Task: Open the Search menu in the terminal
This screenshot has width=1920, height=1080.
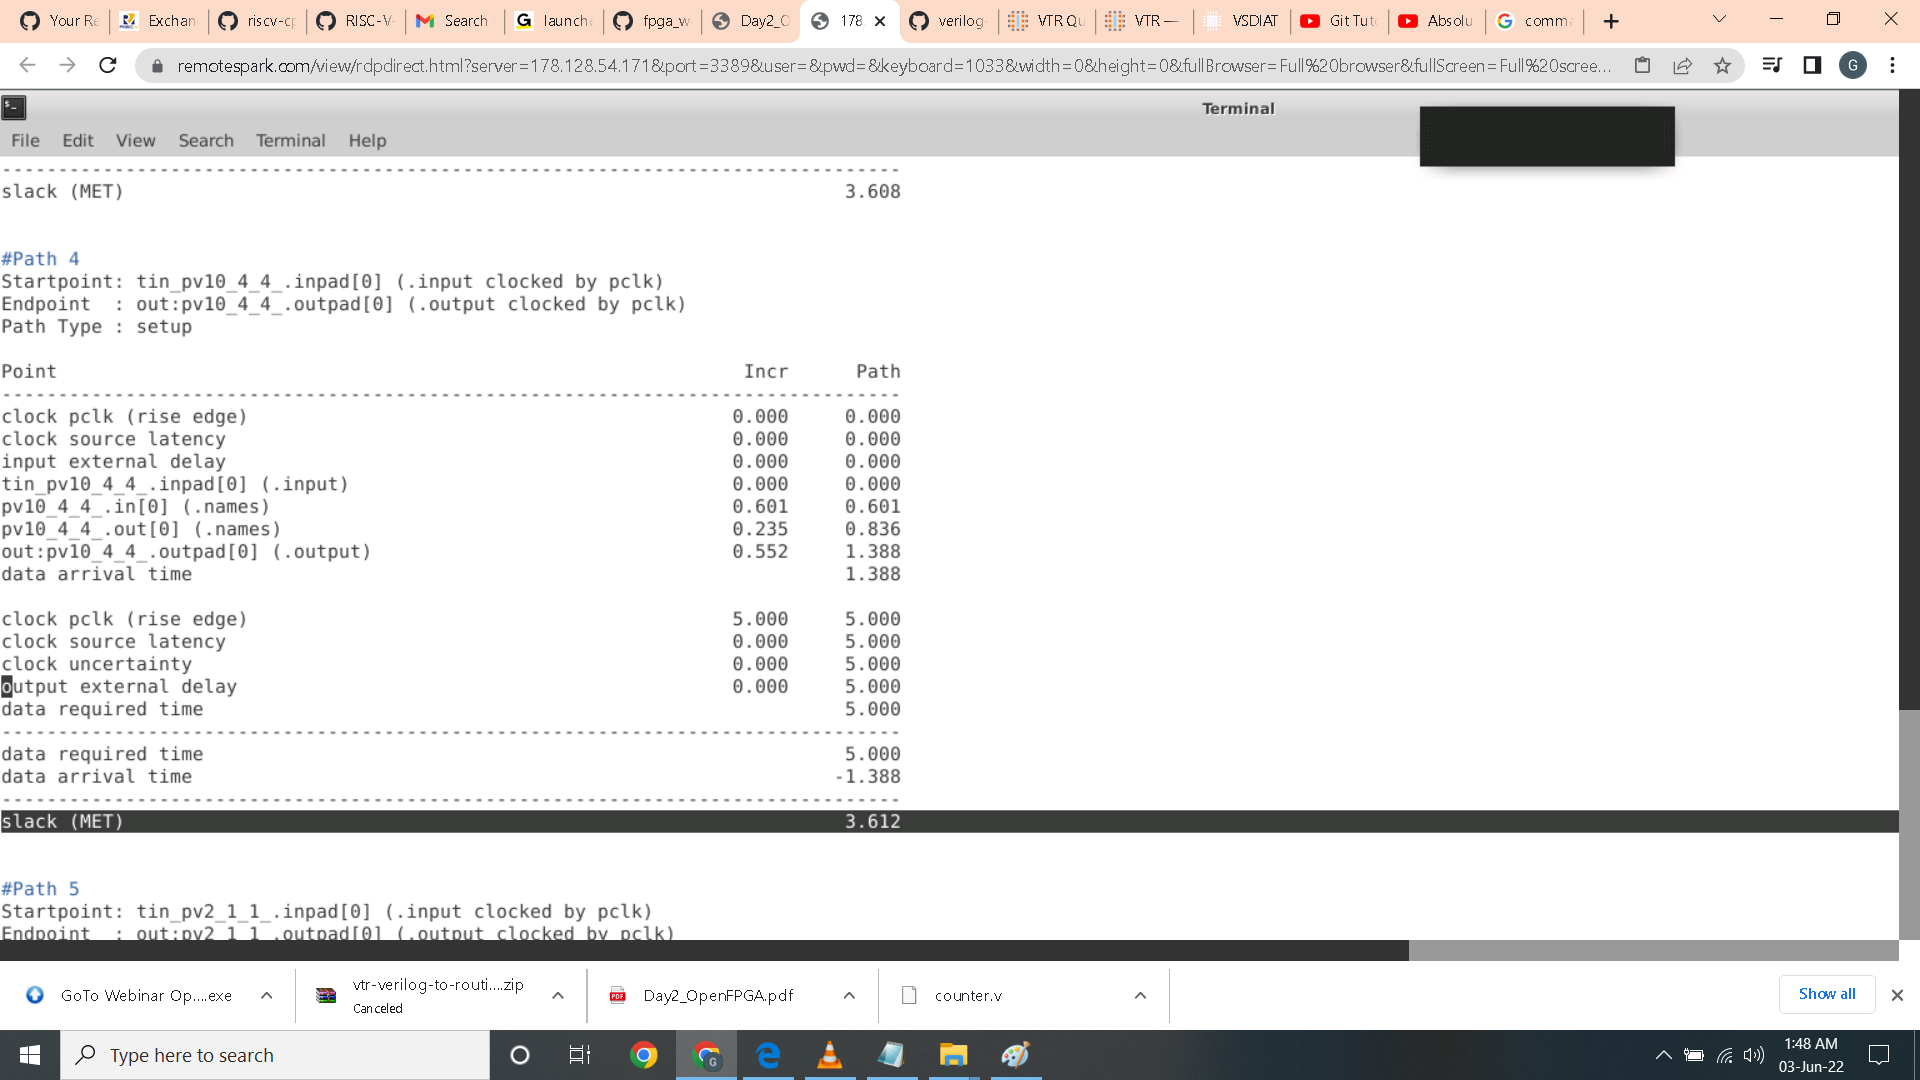Action: click(206, 141)
